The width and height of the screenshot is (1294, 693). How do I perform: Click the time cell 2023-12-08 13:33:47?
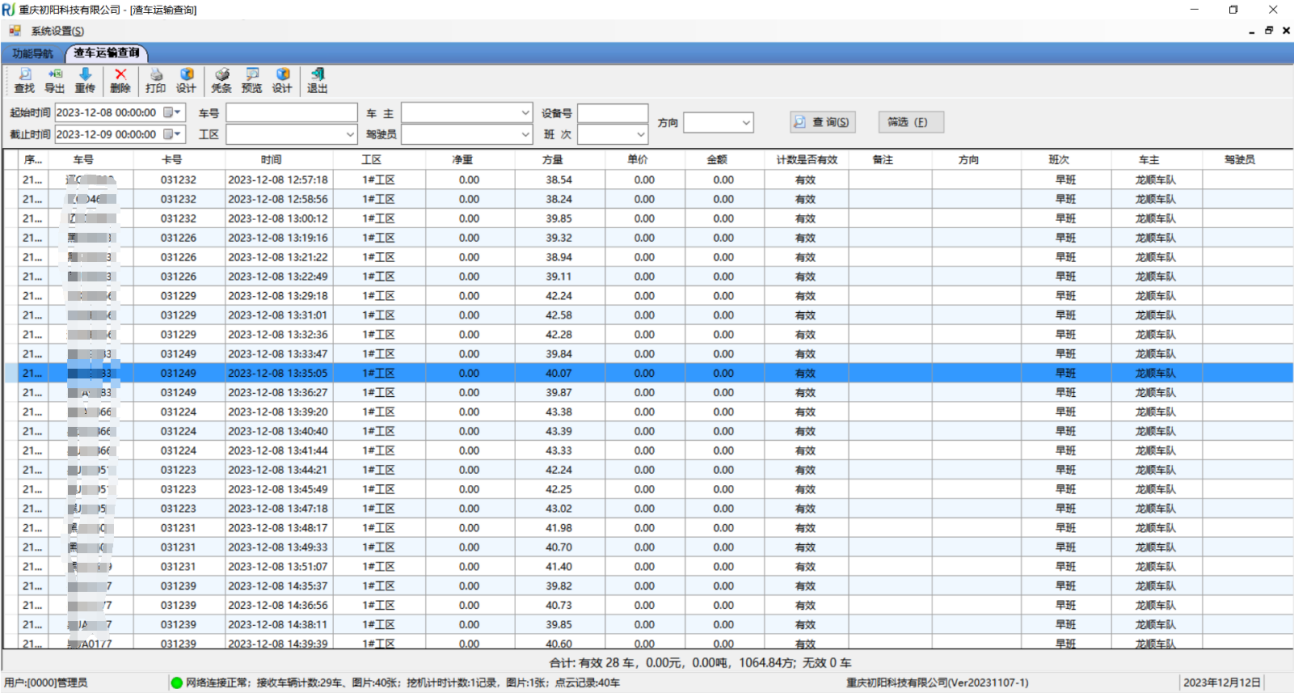[x=278, y=354]
